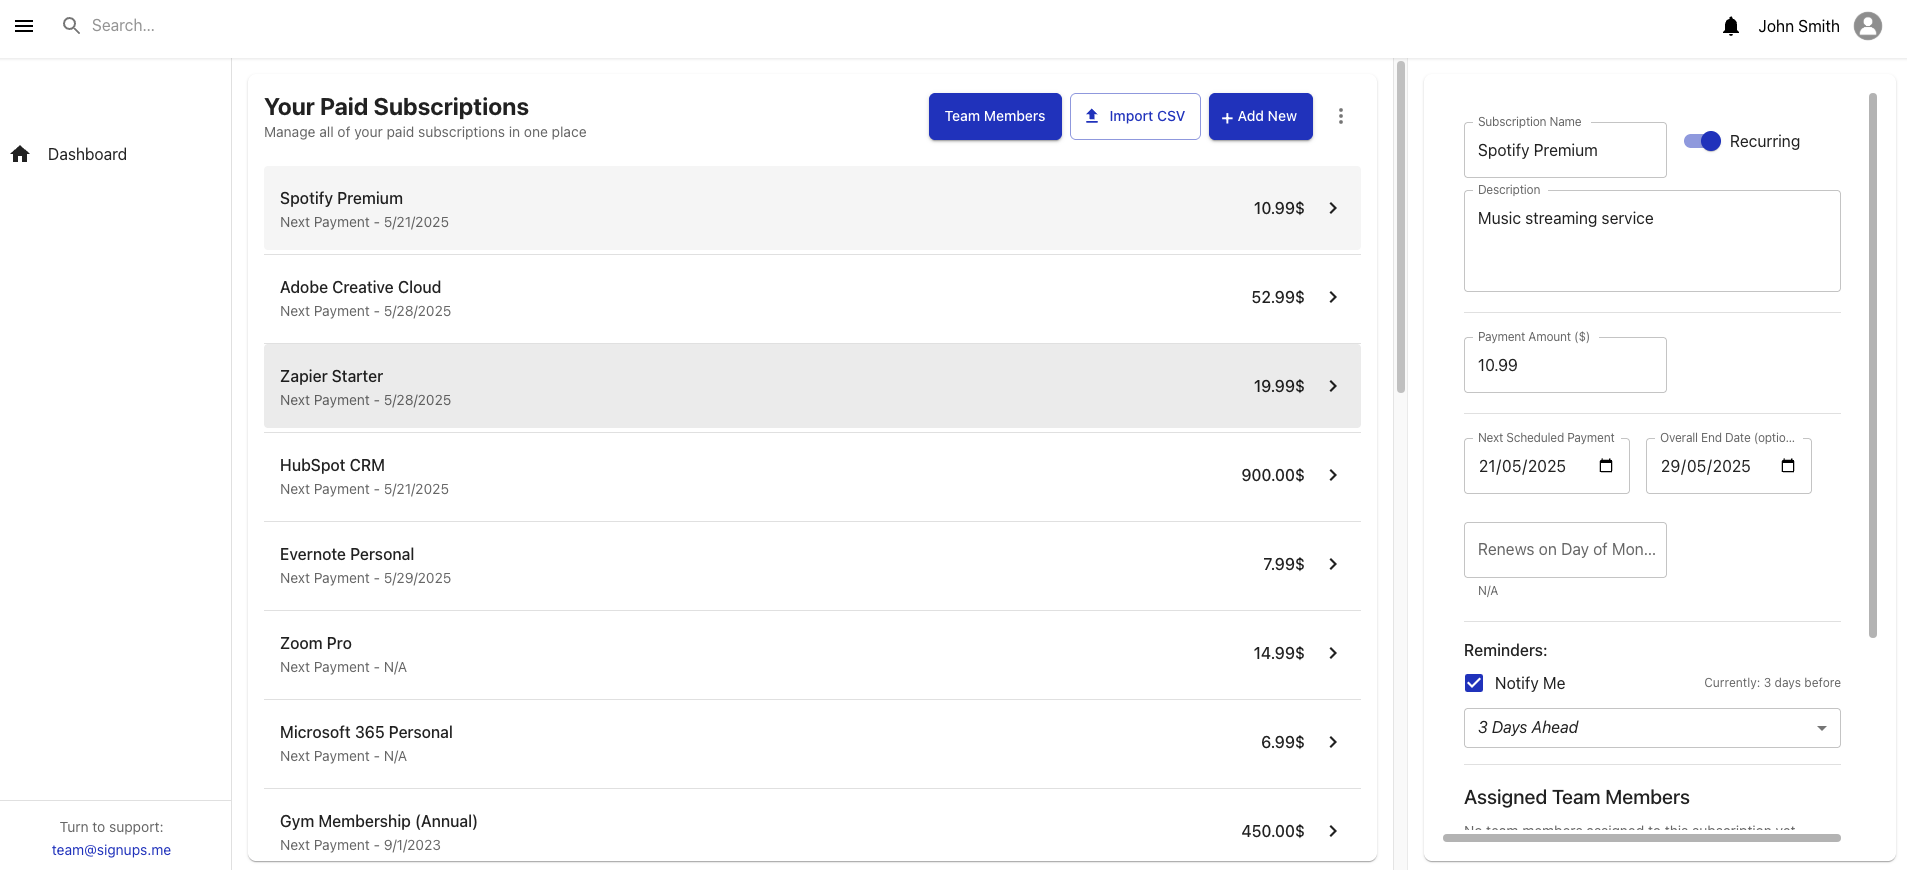Click the Next Scheduled Payment date field

1546,466
